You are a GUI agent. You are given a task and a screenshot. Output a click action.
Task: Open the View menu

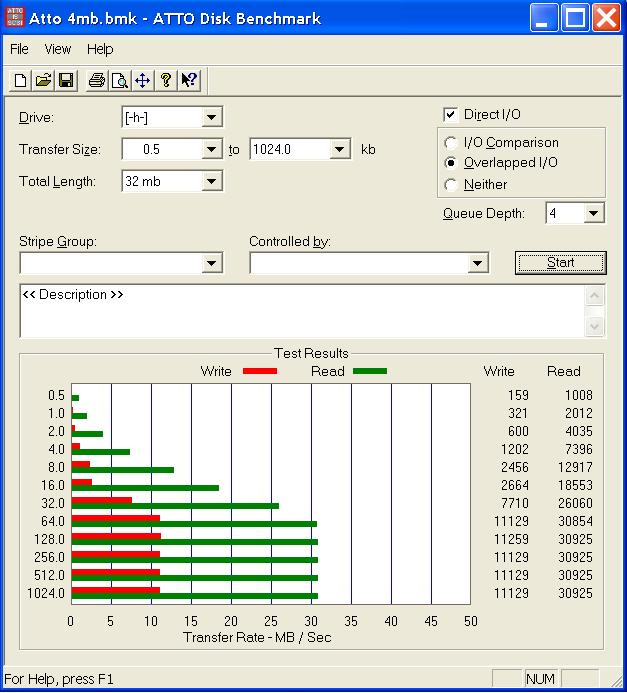click(x=57, y=49)
